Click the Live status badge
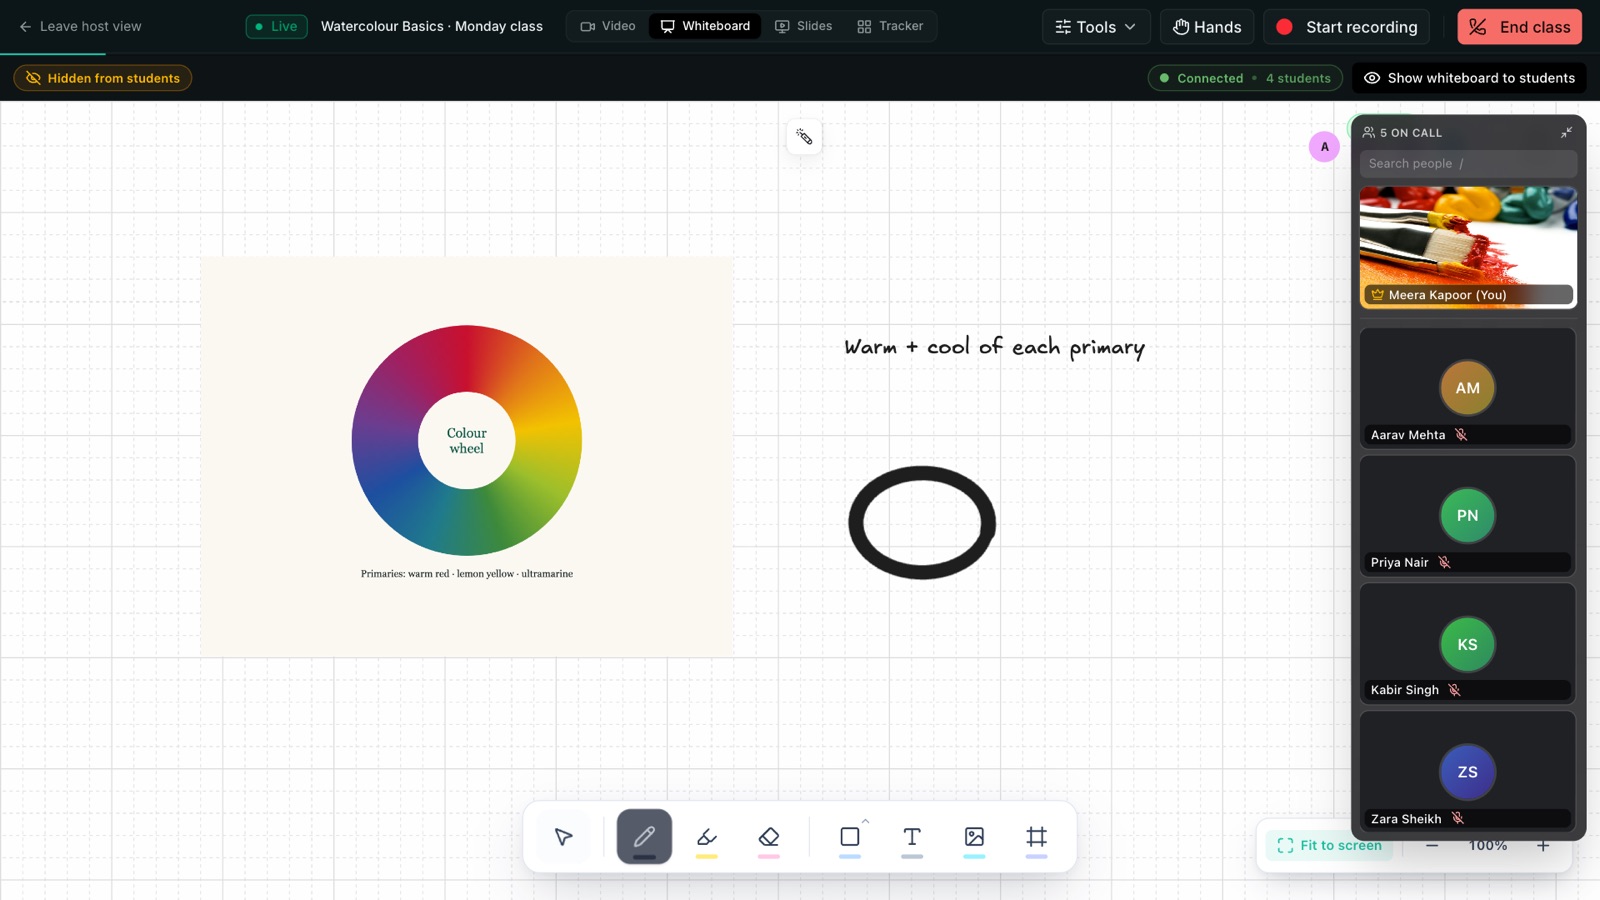Screen dimensions: 1600x900 click(x=277, y=26)
